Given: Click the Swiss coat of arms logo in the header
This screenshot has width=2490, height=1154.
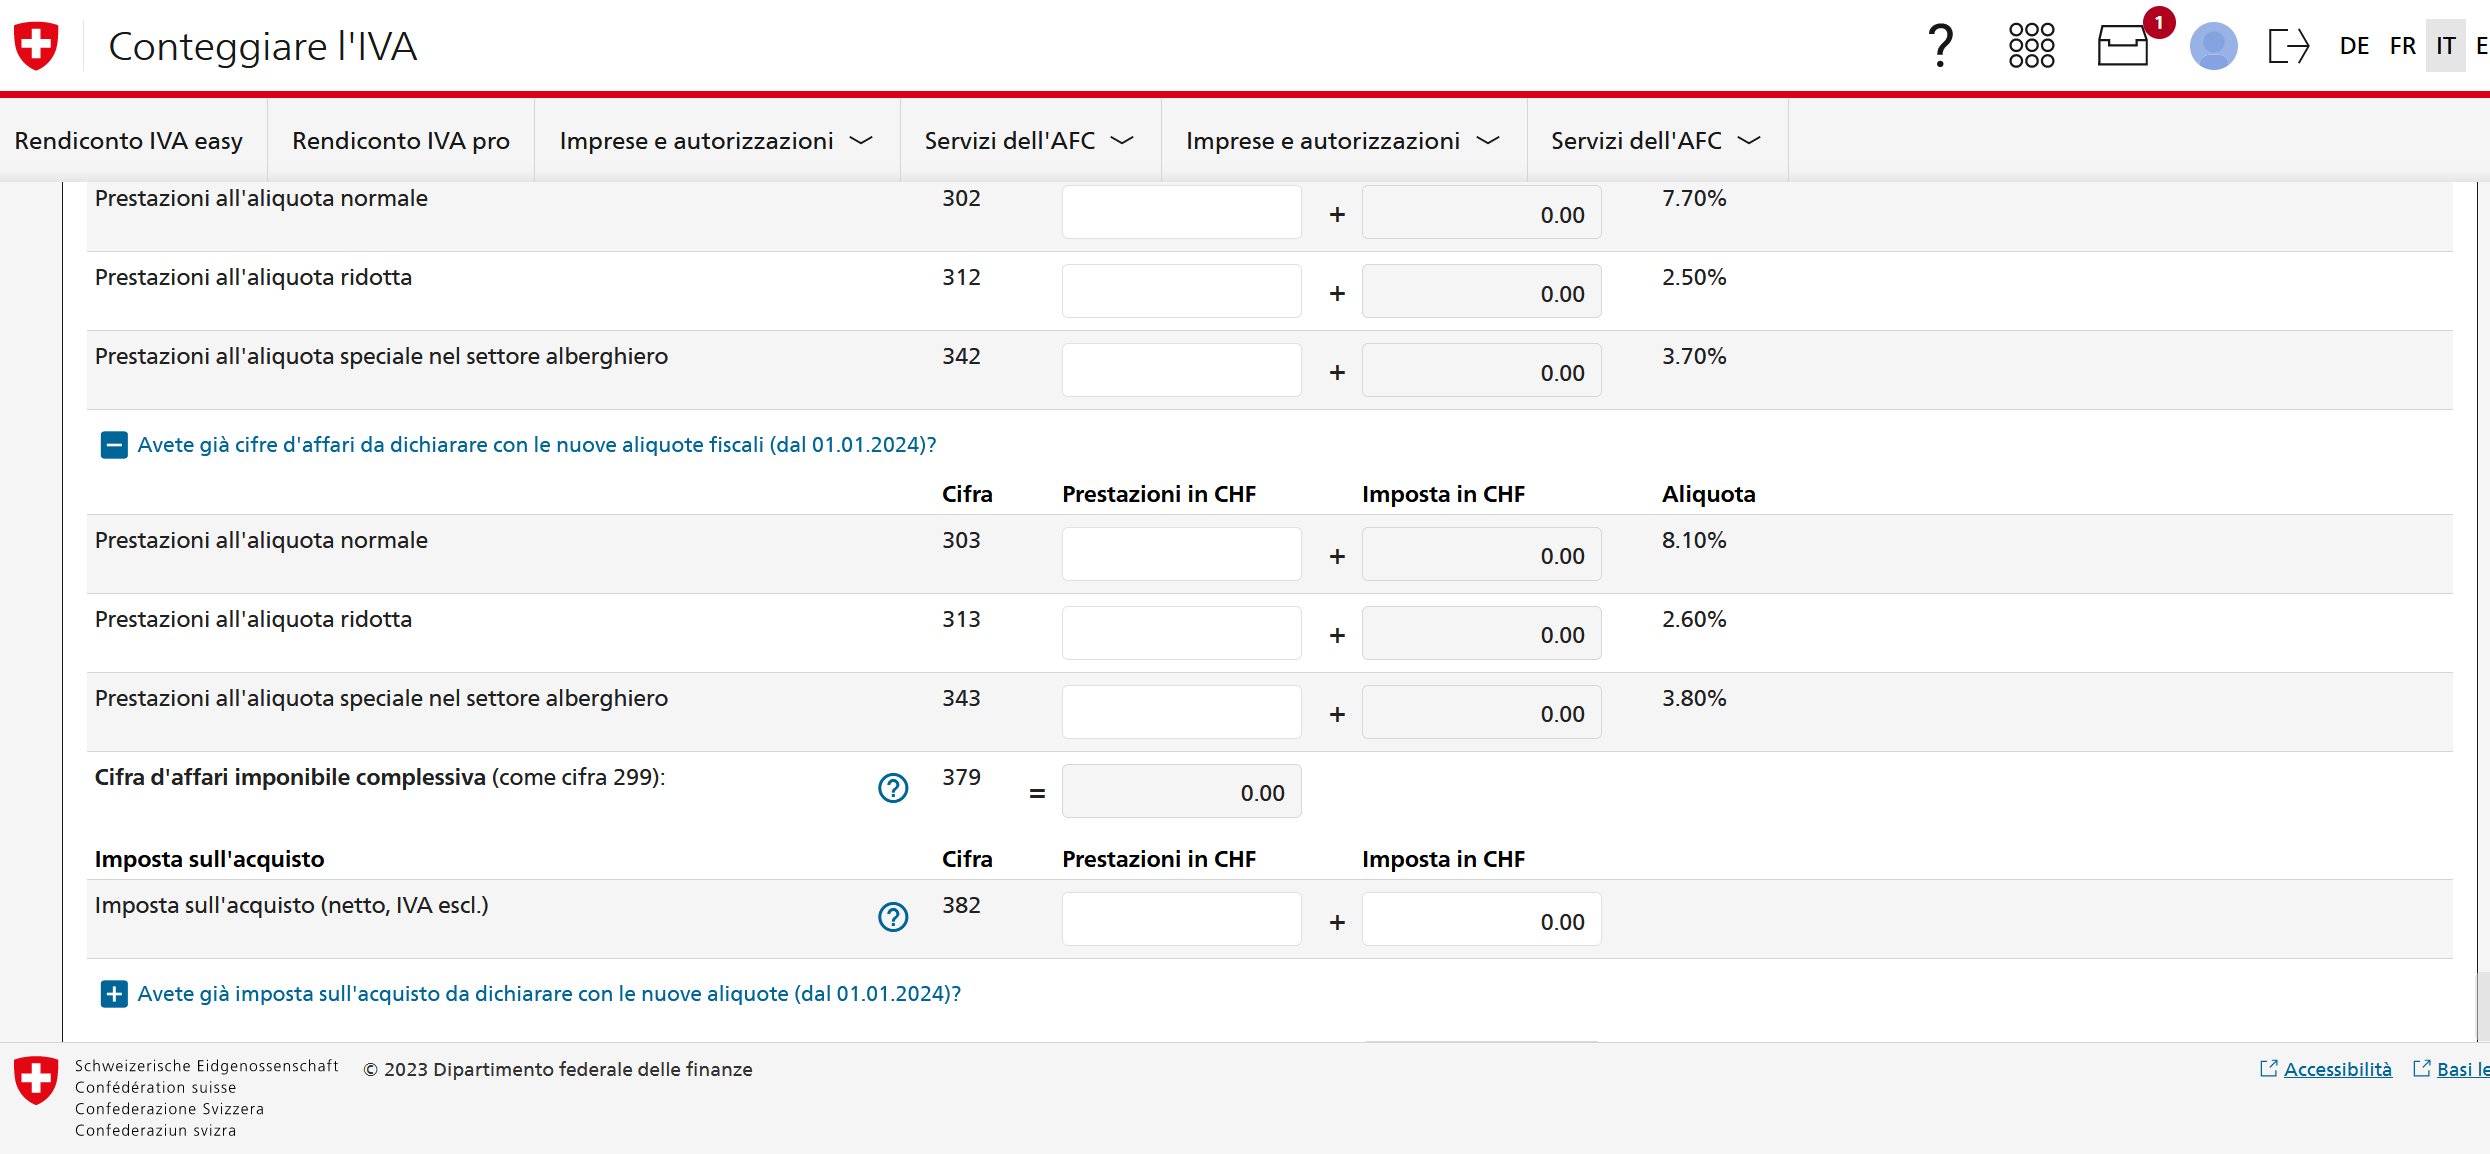Looking at the screenshot, I should point(37,46).
